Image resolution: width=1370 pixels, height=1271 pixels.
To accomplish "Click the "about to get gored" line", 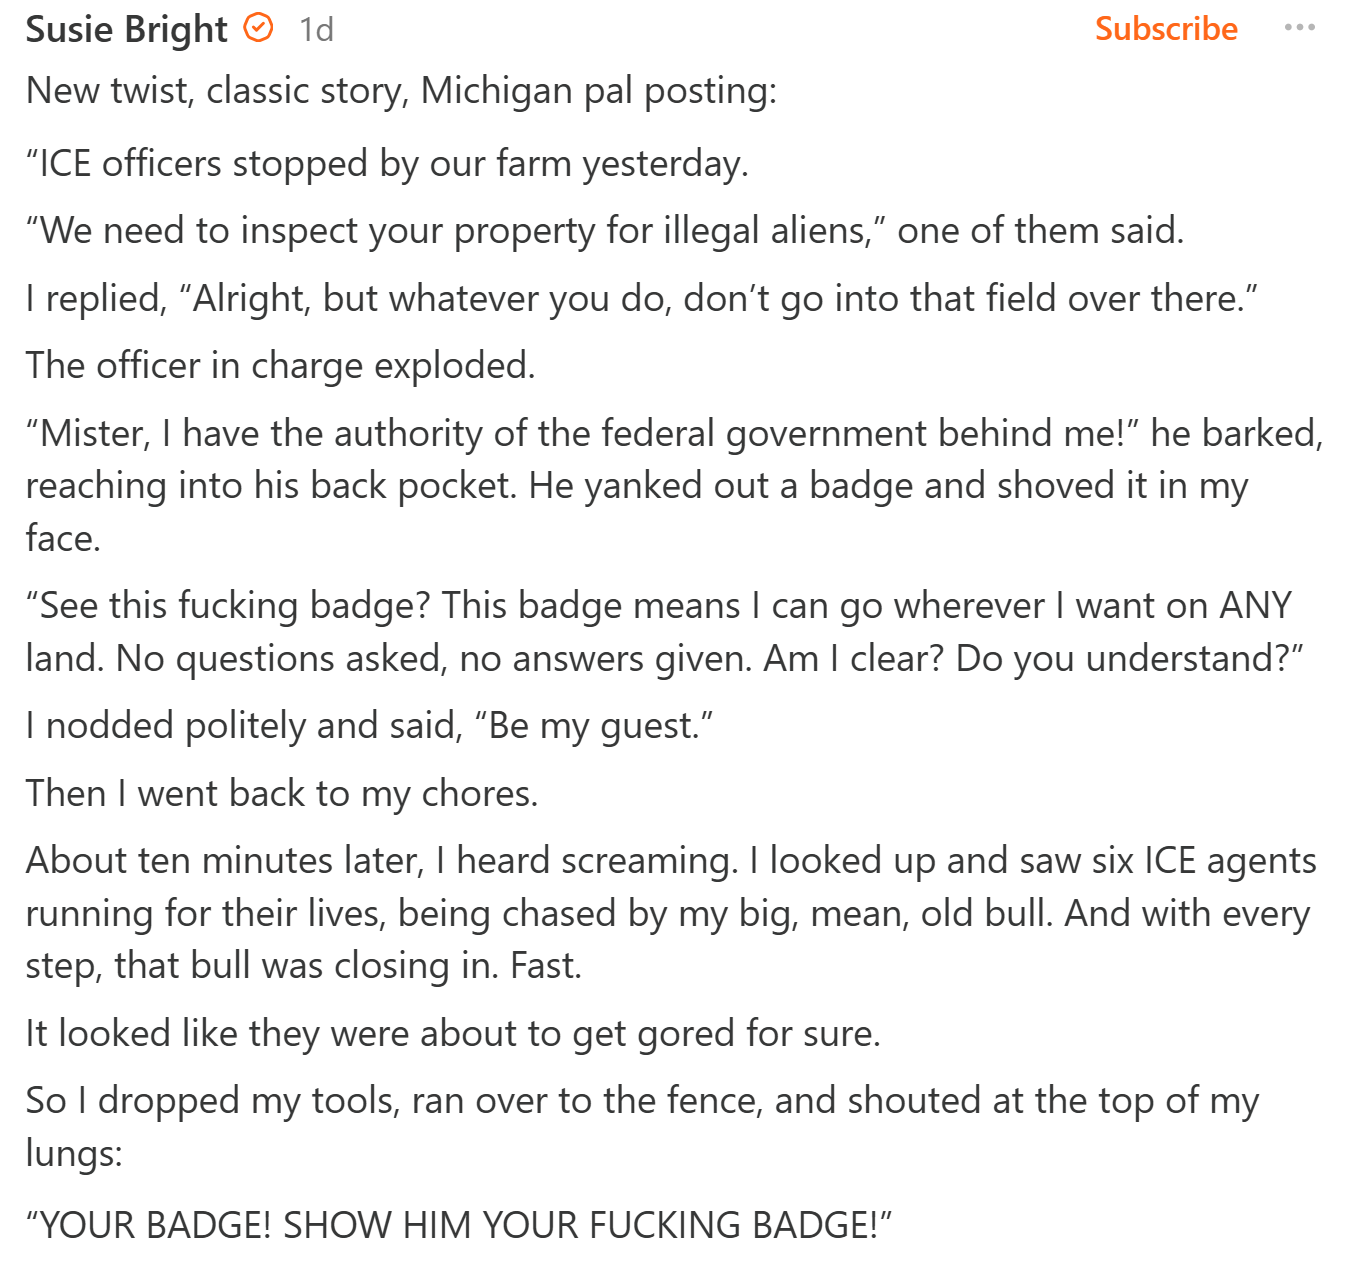I will pyautogui.click(x=453, y=1034).
